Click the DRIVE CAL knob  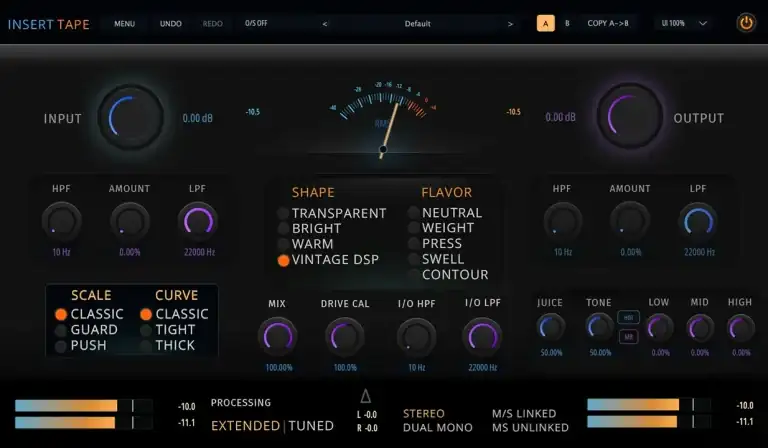coord(344,337)
